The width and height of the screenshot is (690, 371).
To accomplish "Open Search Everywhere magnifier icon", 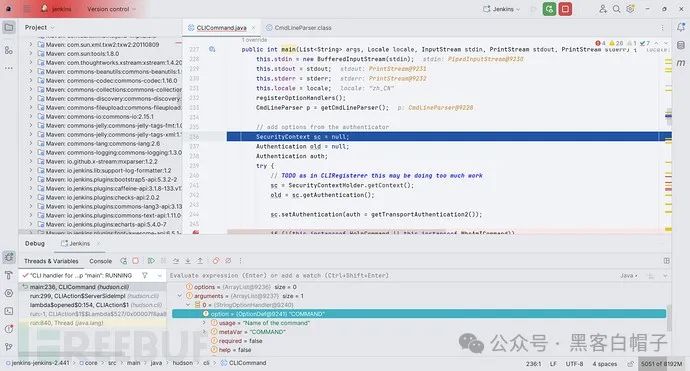I will tap(617, 9).
